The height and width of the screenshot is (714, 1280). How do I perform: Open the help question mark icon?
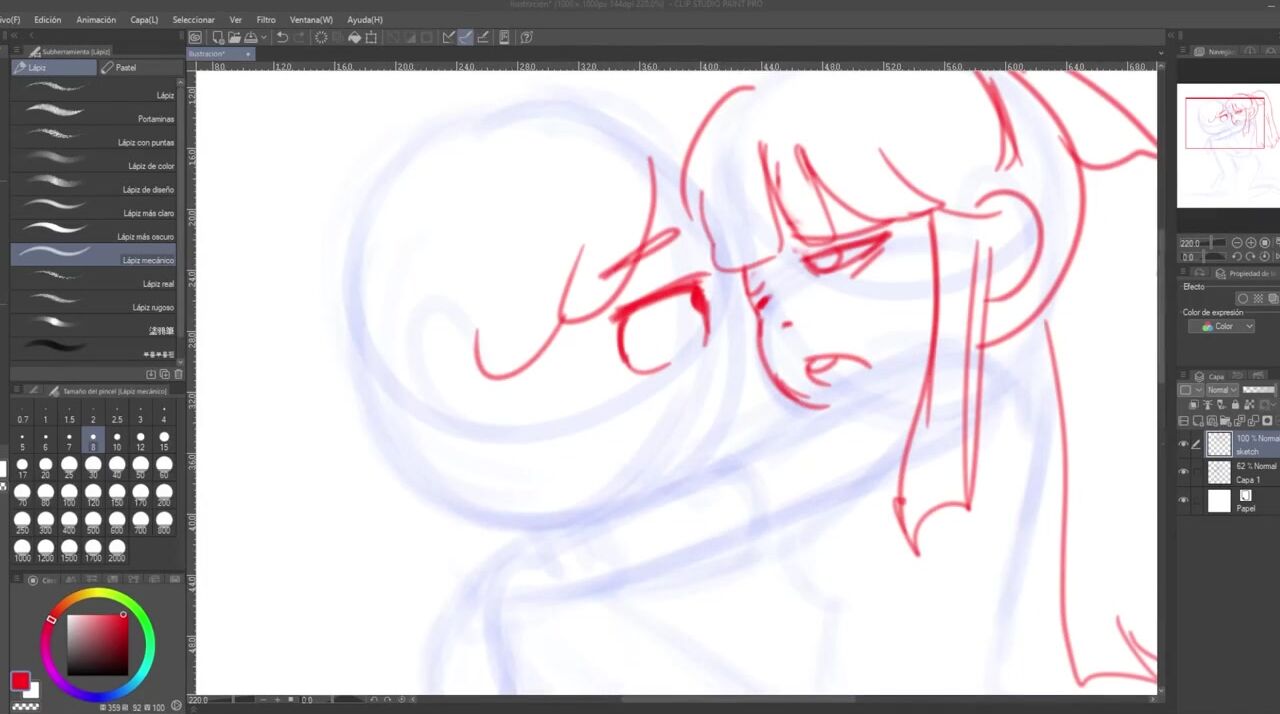pos(526,38)
